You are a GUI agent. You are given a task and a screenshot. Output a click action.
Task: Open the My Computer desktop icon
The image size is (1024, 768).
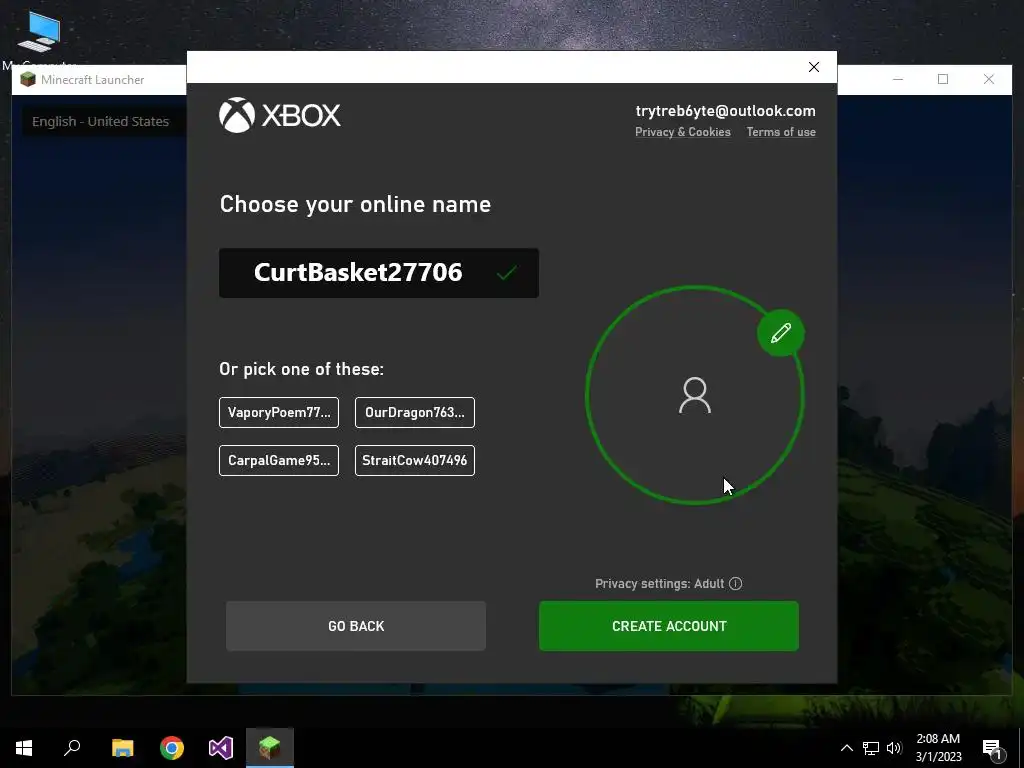click(39, 39)
